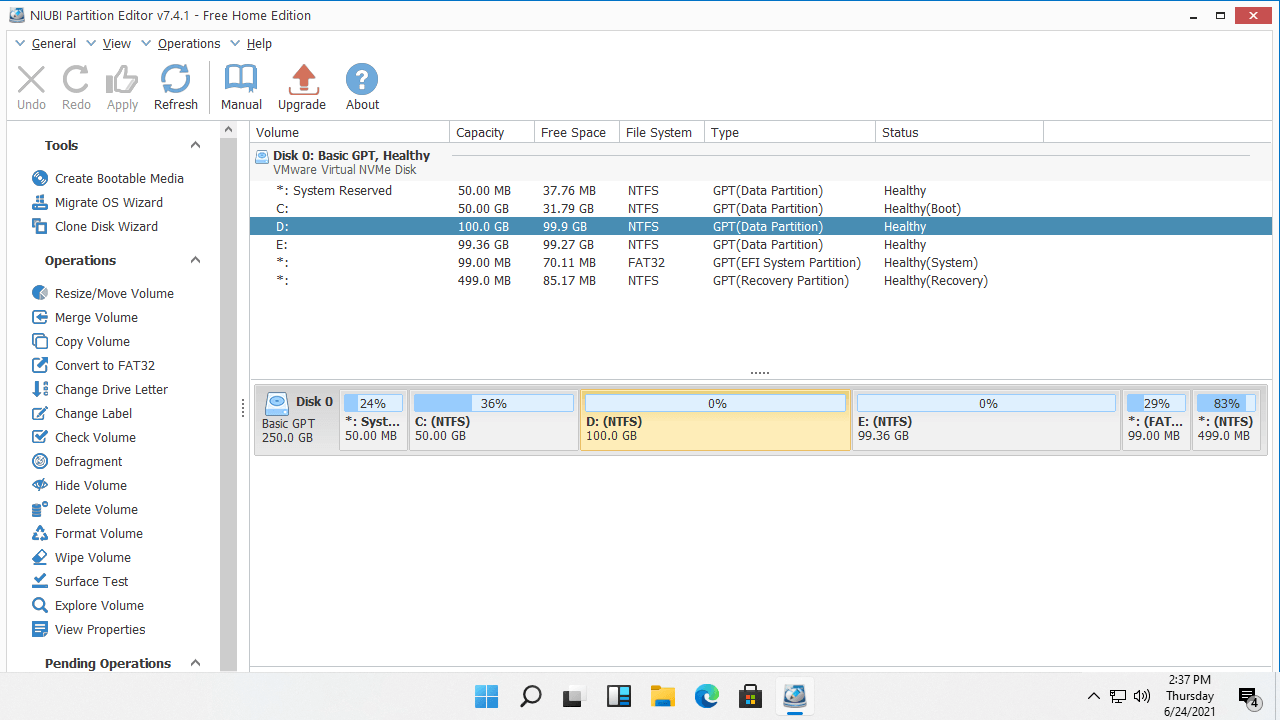The width and height of the screenshot is (1280, 720).
Task: Open the user Manual
Action: [x=241, y=86]
